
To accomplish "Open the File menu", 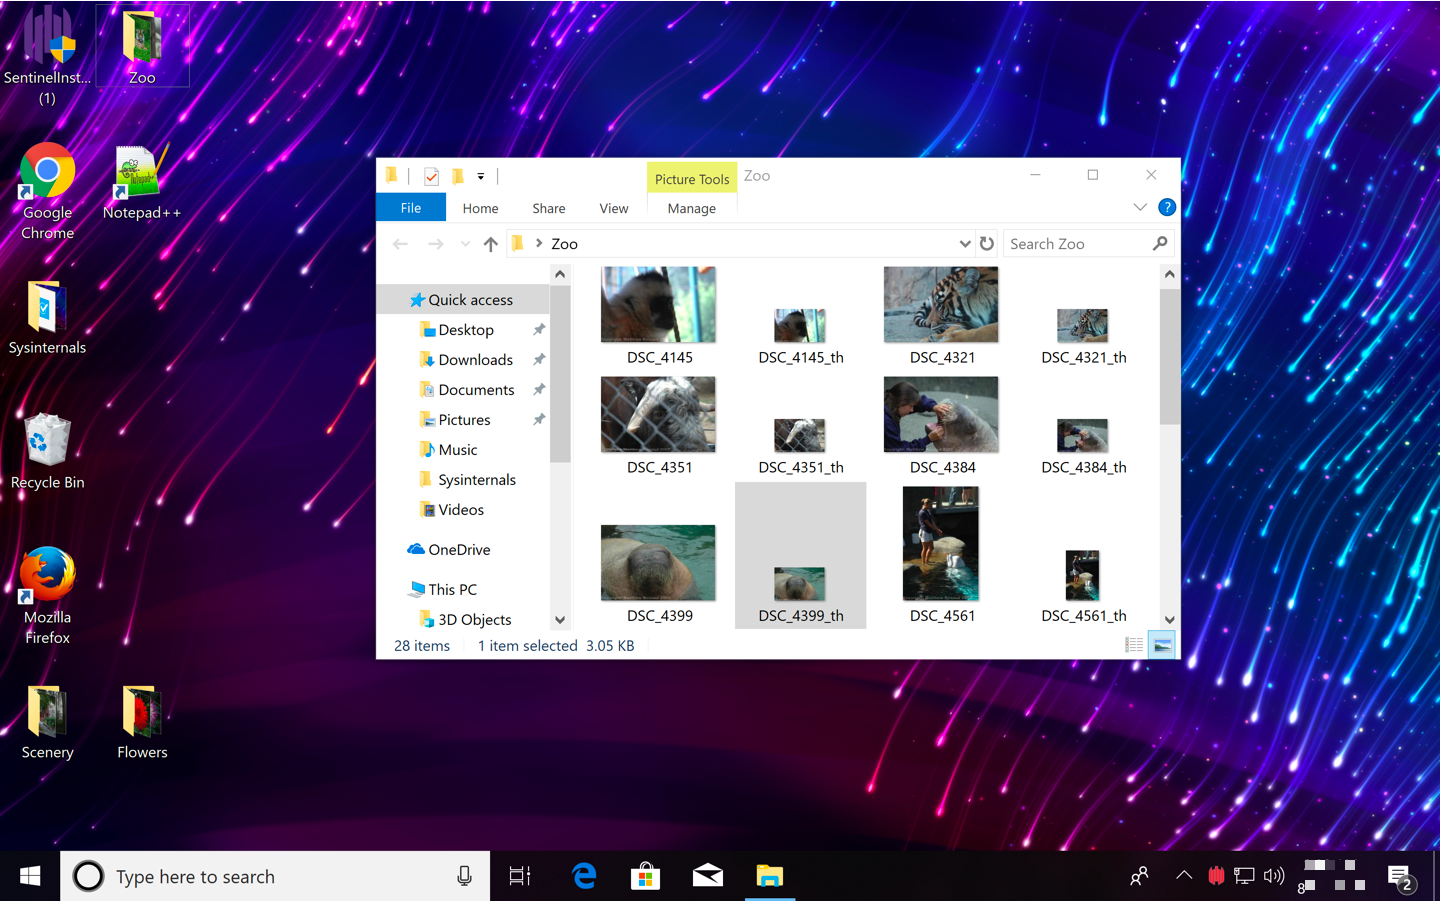I will tap(411, 208).
